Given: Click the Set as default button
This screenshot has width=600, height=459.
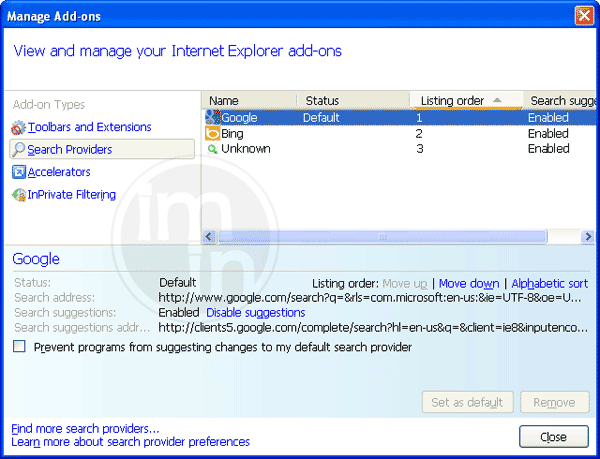Looking at the screenshot, I should tap(468, 402).
